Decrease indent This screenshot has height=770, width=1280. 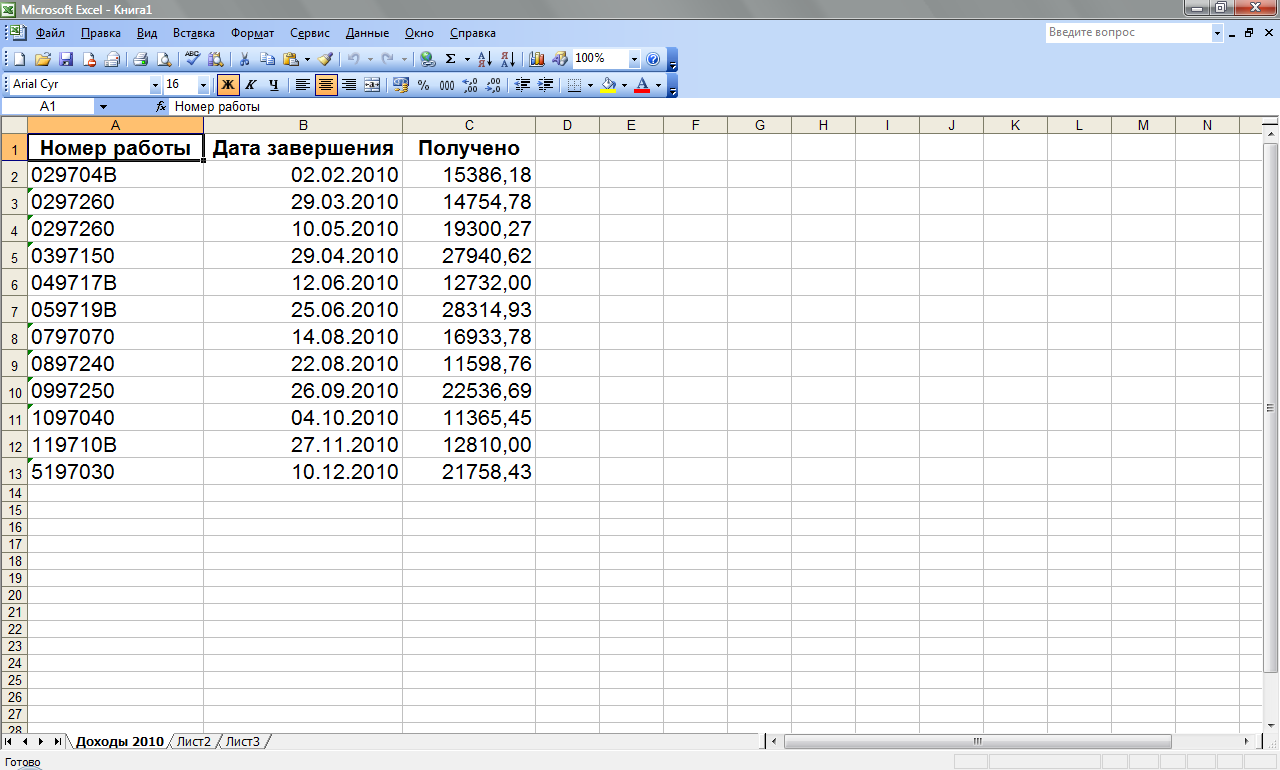522,85
